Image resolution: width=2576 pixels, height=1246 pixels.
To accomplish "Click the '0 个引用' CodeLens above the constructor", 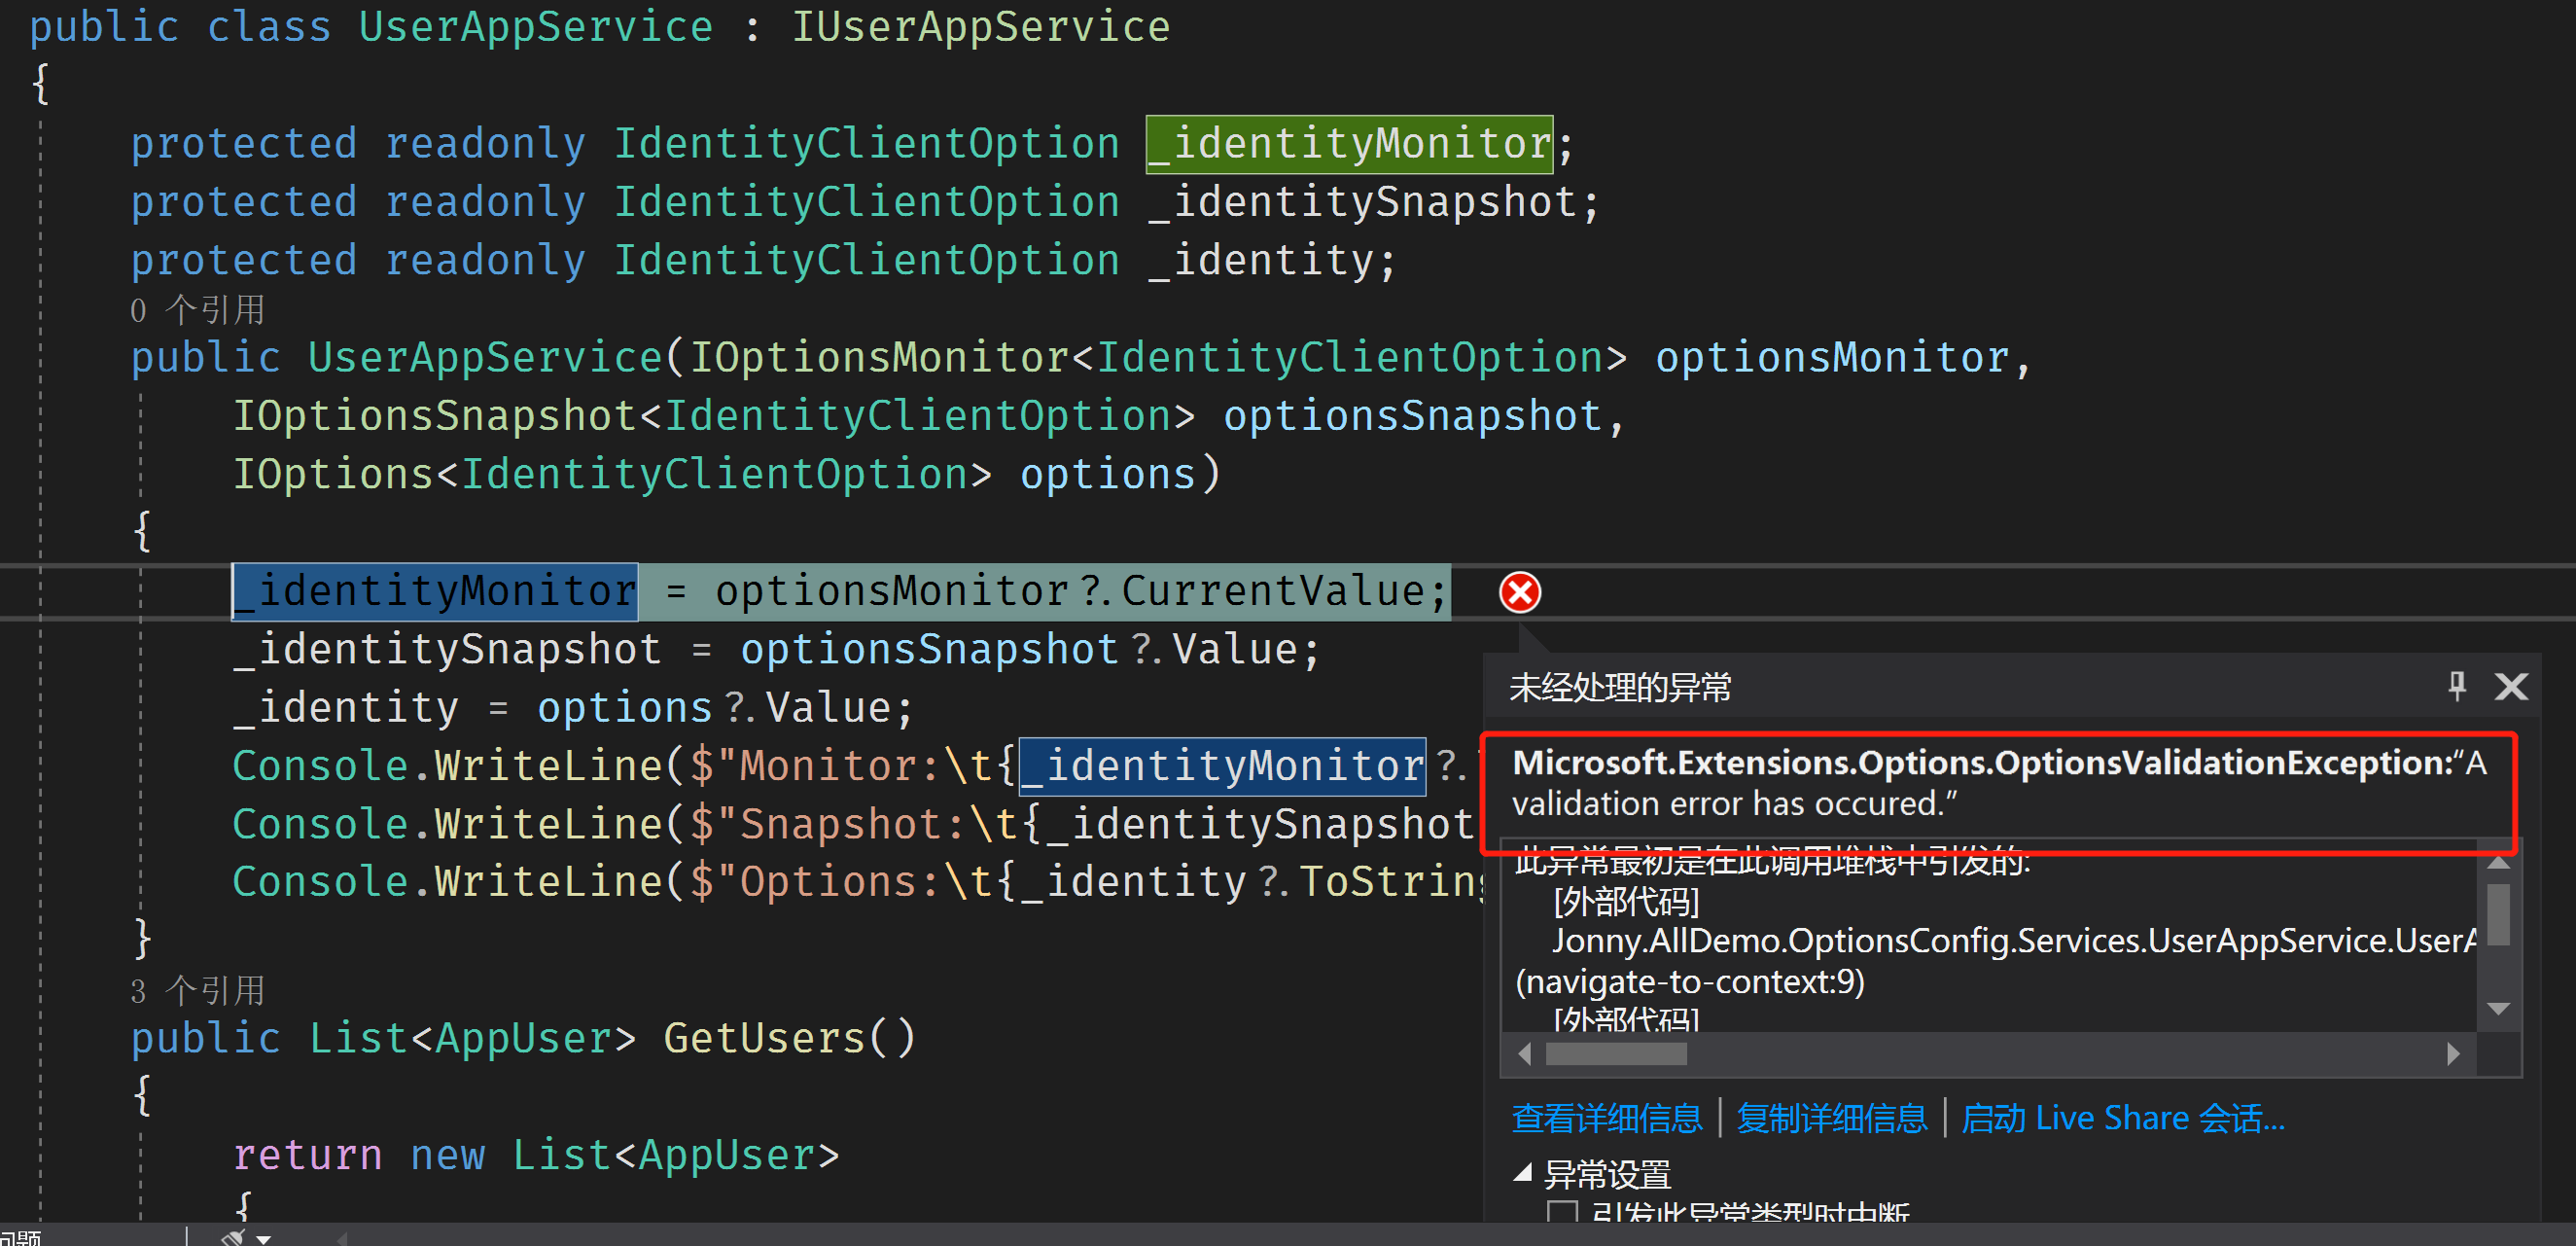I will 197,310.
